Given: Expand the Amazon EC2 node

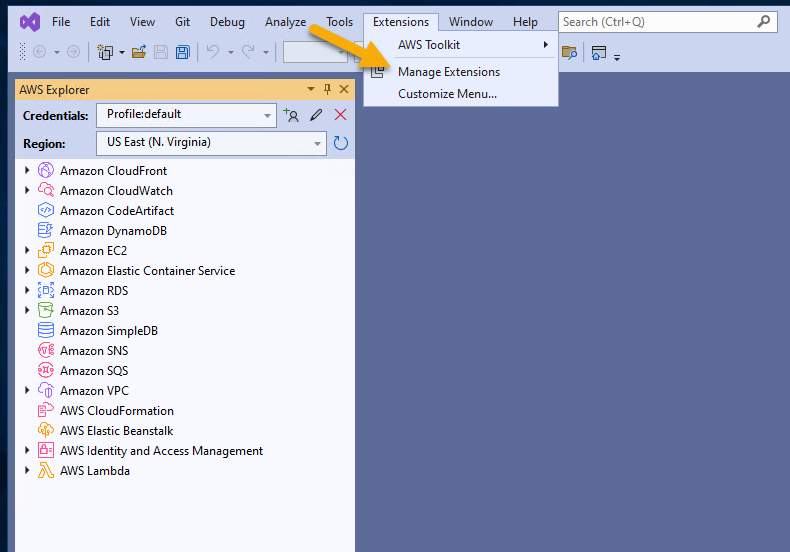Looking at the screenshot, I should [x=27, y=250].
